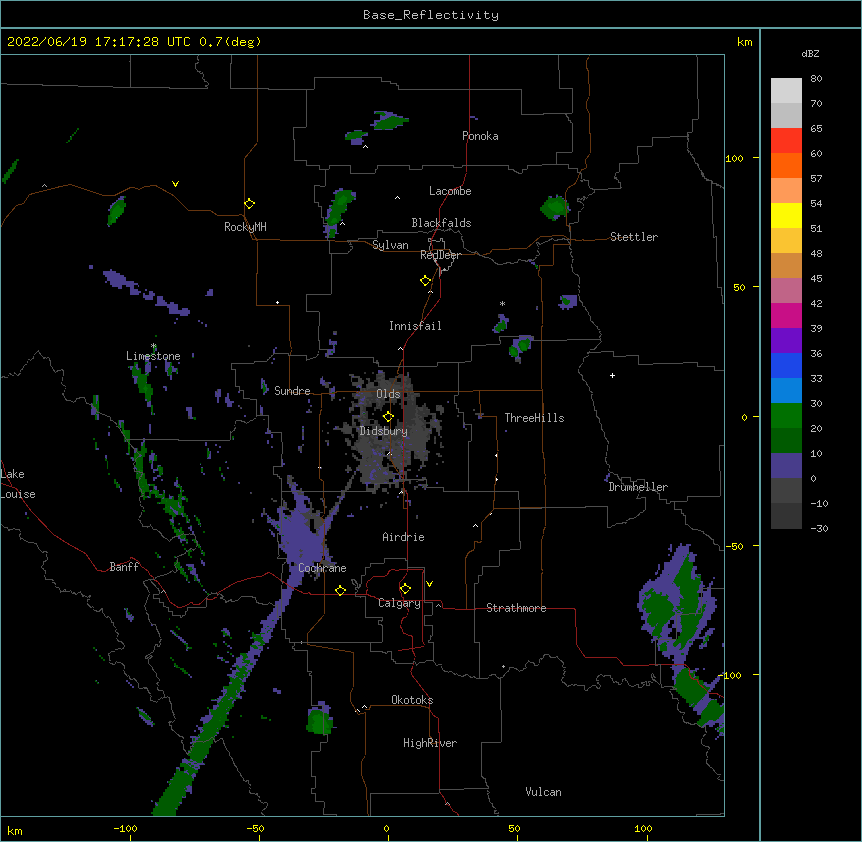Screen dimensions: 862x842
Task: Select the Didsbury label
Action: [384, 431]
